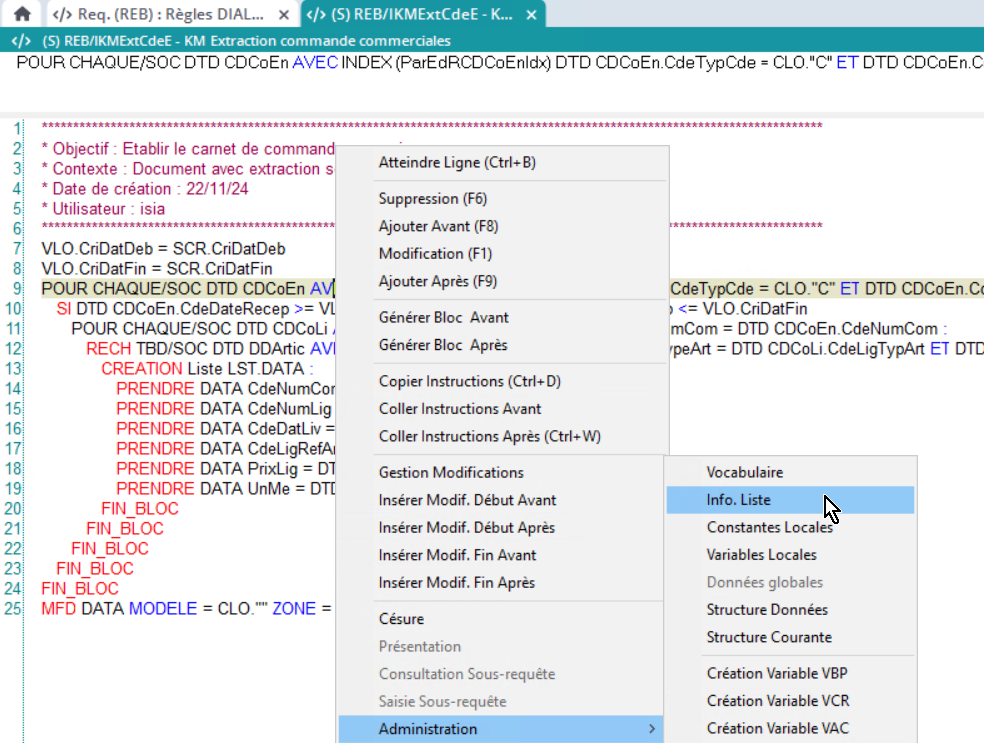Click Copier Instructions (Ctrl+D)

click(469, 381)
